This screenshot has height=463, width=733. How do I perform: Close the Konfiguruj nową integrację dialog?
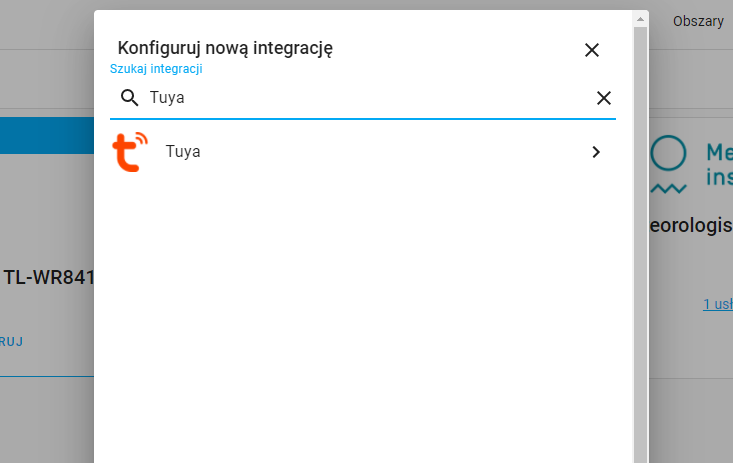point(592,50)
